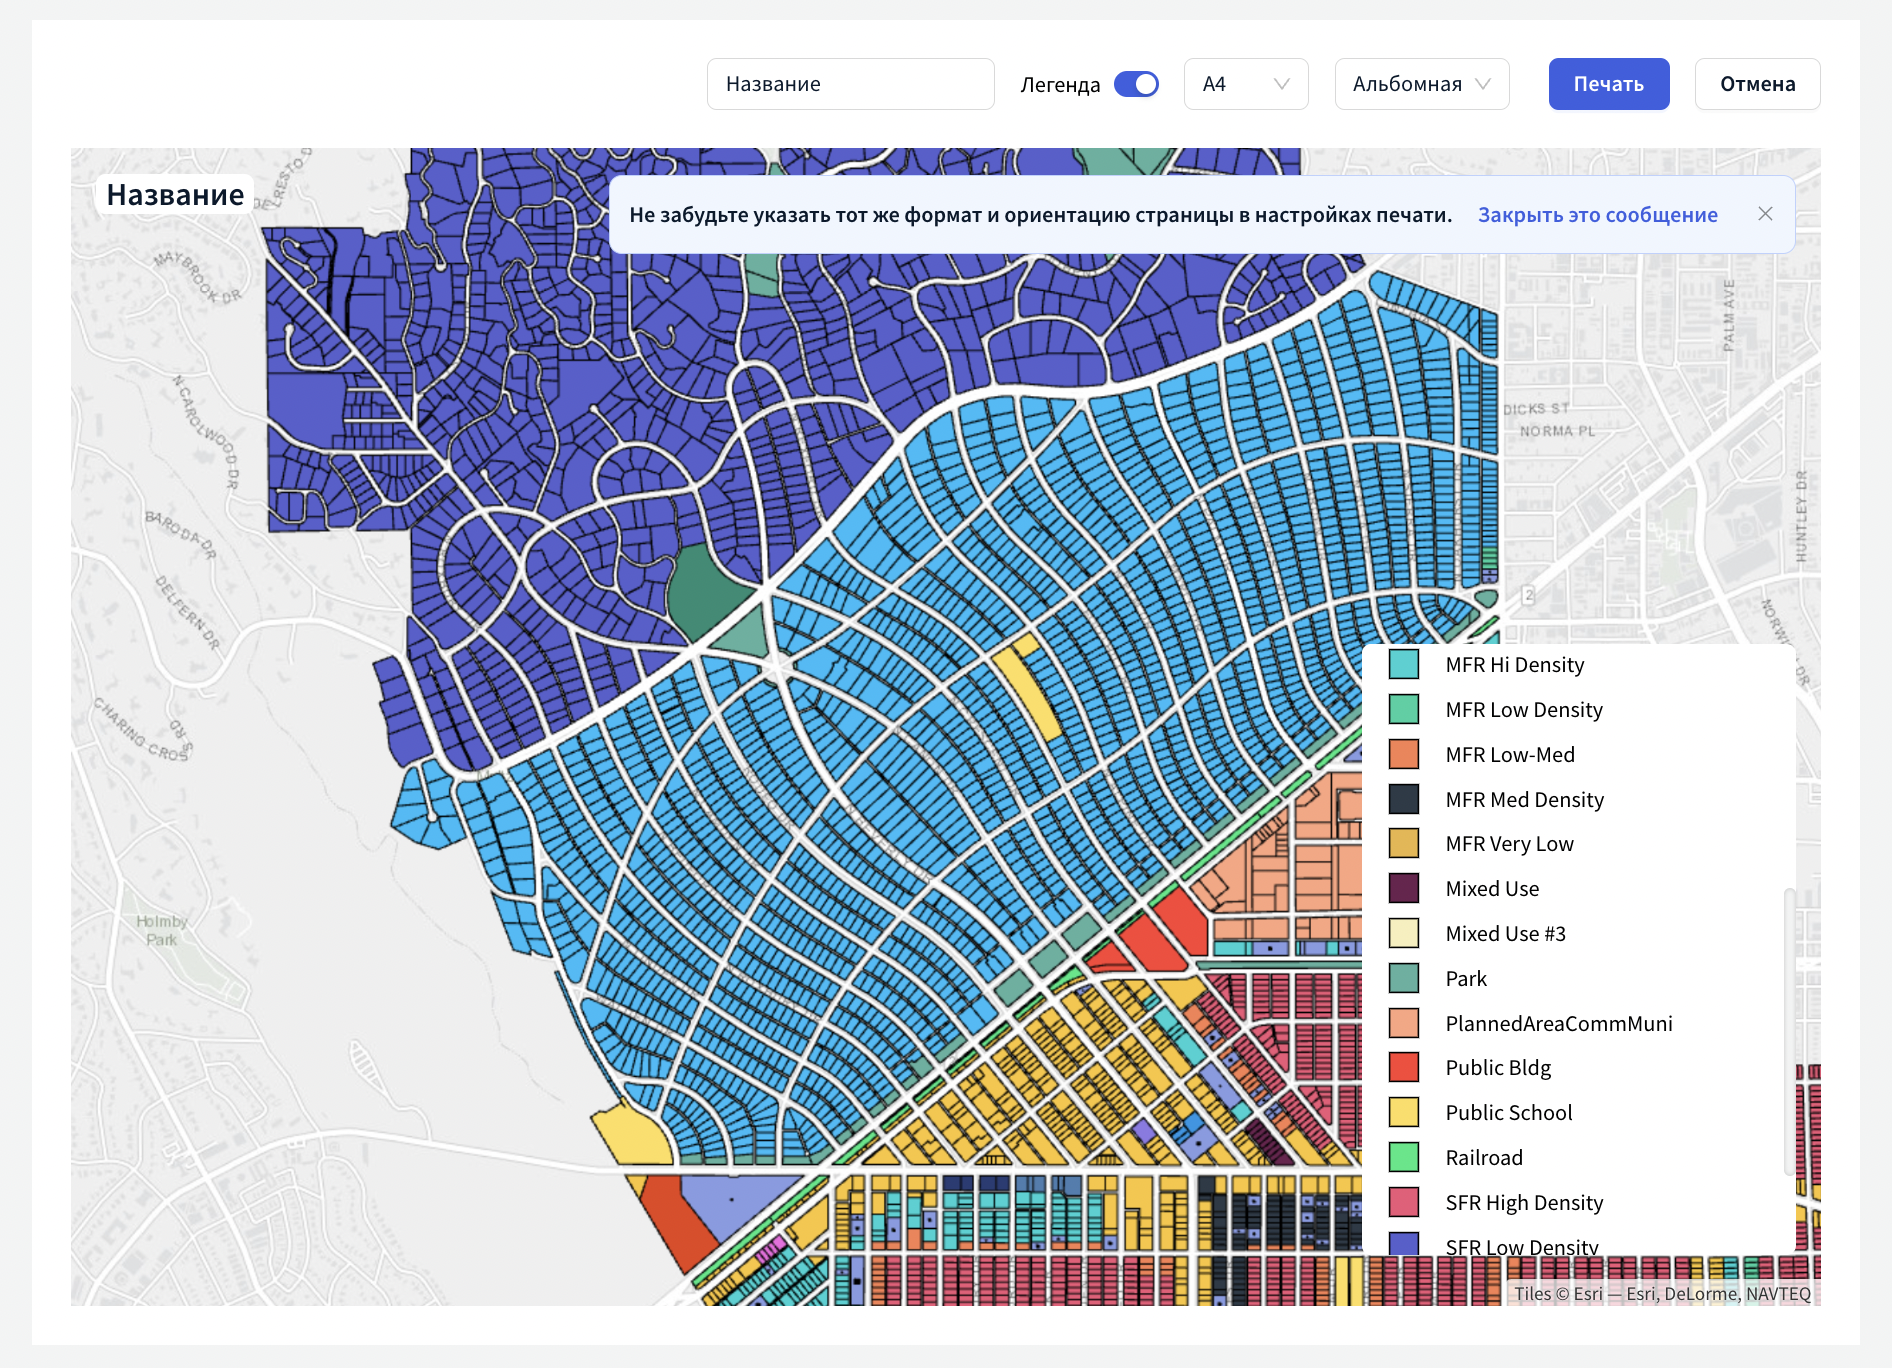
Task: Open the A4 paper size dropdown
Action: pyautogui.click(x=1245, y=84)
